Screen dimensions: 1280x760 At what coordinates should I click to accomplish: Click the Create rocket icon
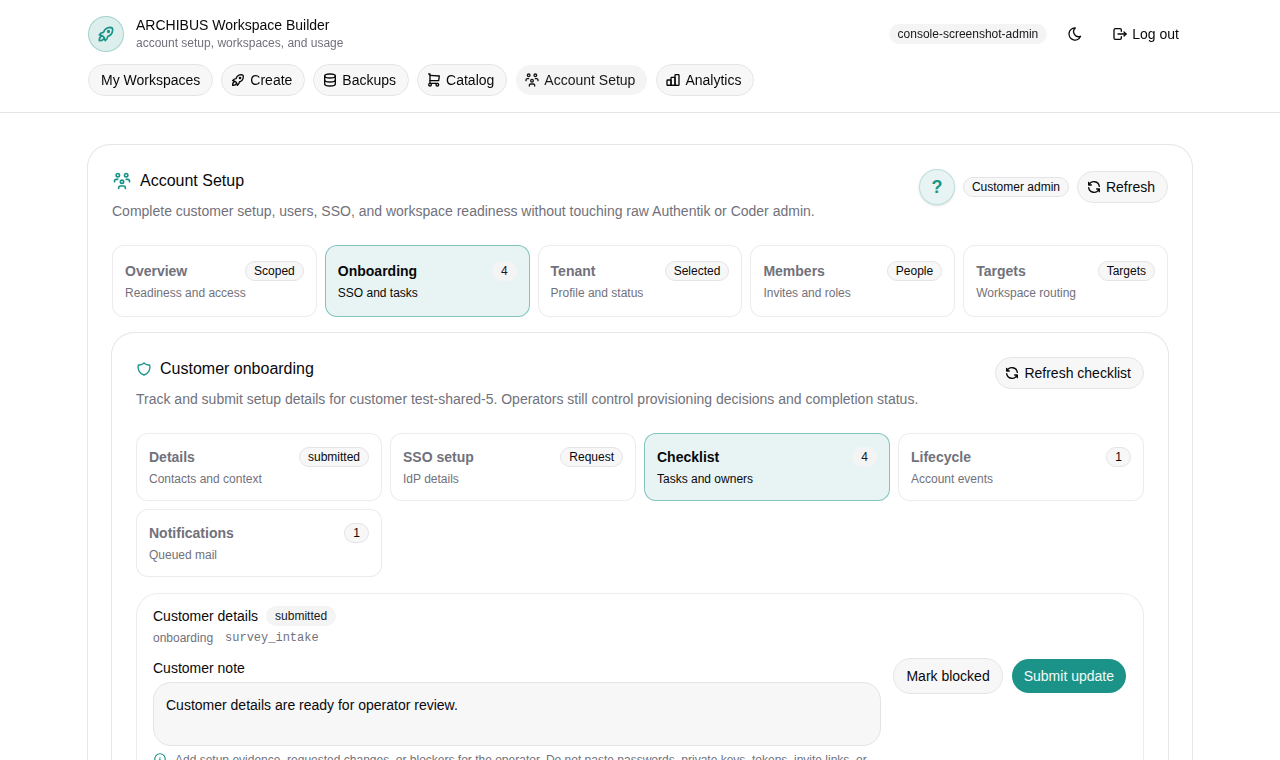click(x=237, y=79)
